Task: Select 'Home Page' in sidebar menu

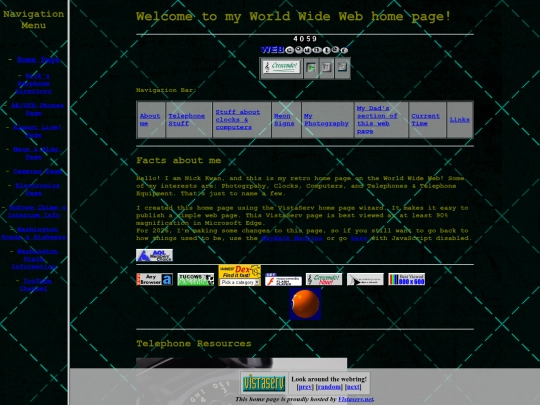Action: [38, 60]
